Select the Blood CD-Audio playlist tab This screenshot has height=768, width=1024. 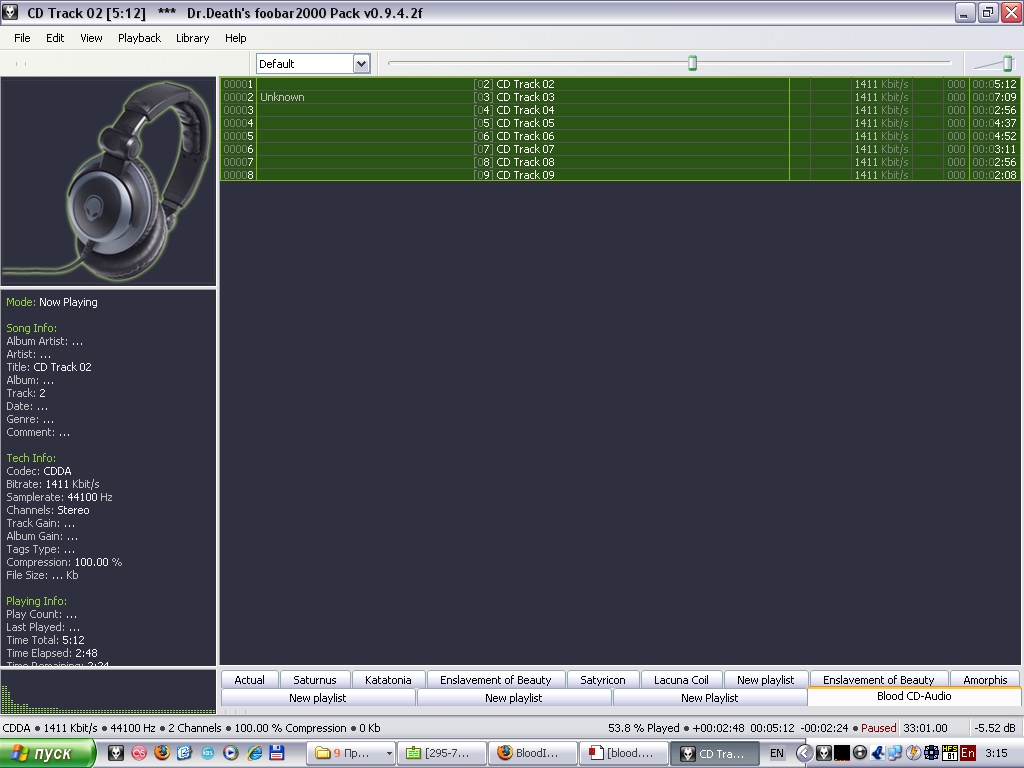click(x=914, y=696)
